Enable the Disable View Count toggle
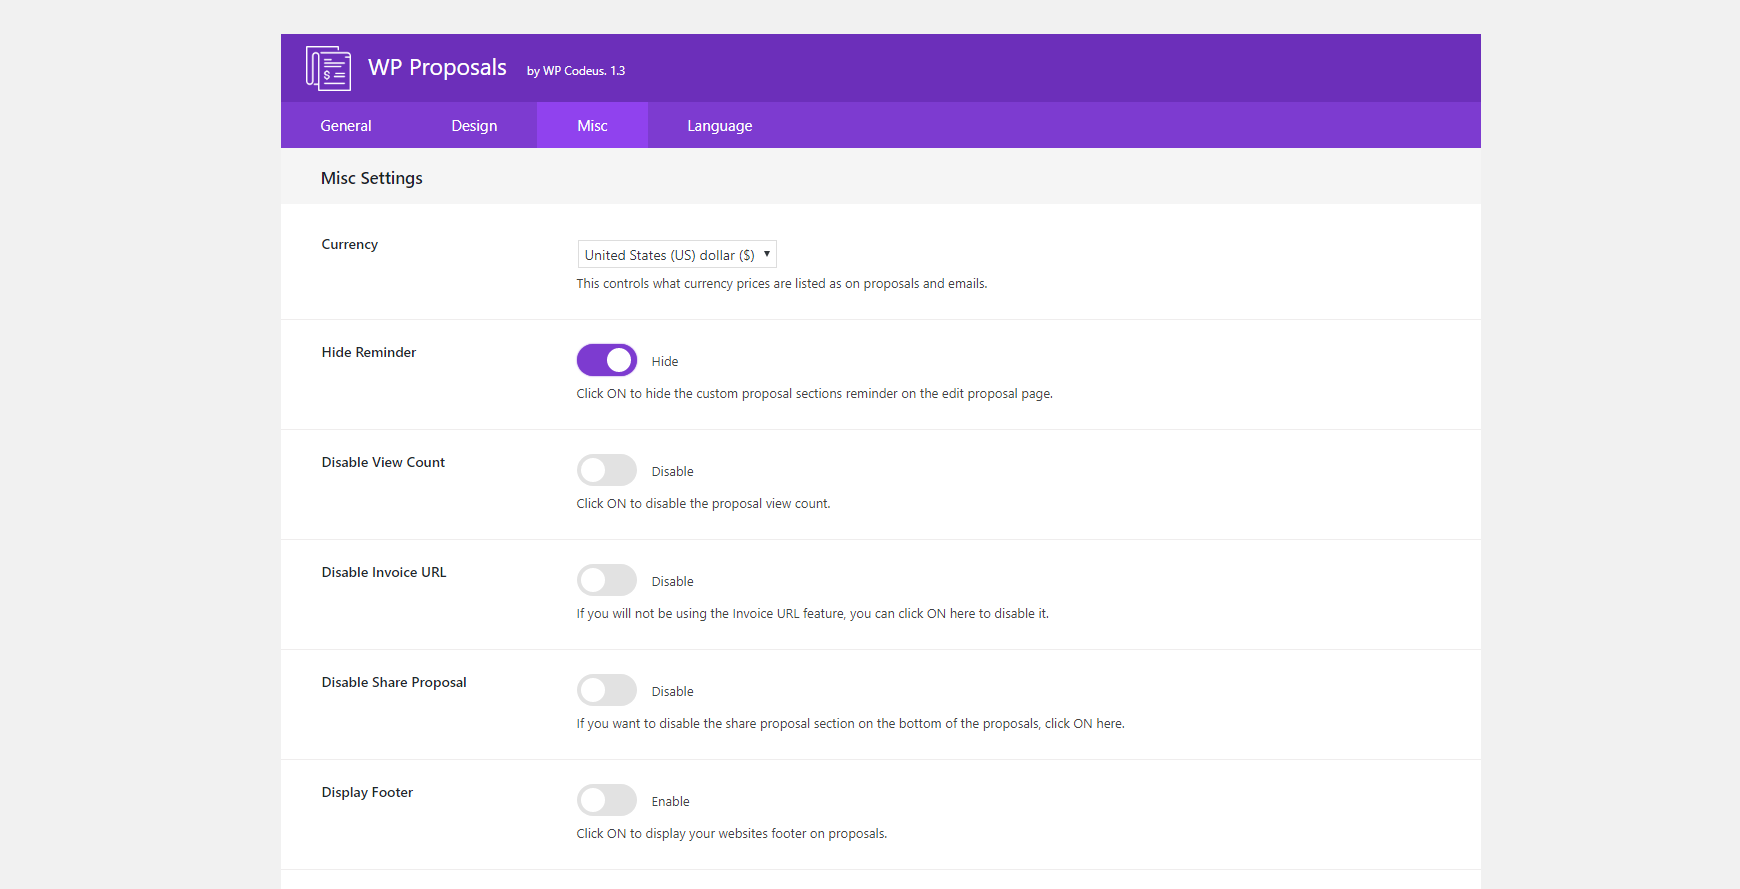 [607, 470]
